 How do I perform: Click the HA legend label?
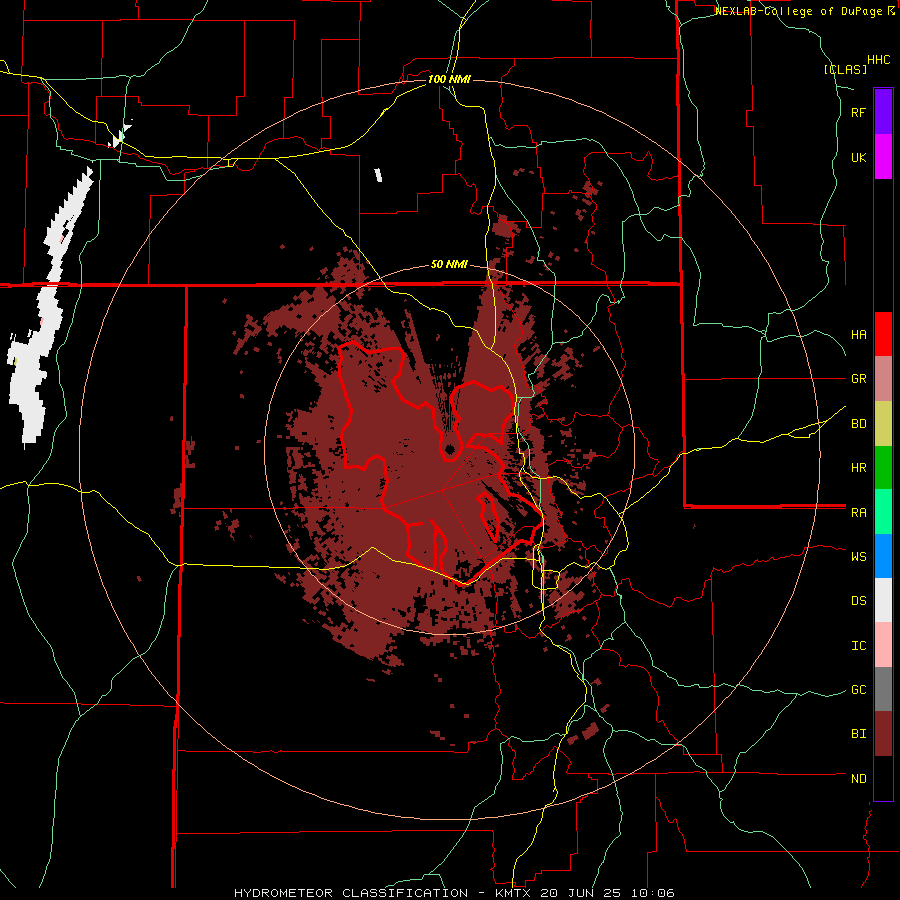tap(858, 335)
